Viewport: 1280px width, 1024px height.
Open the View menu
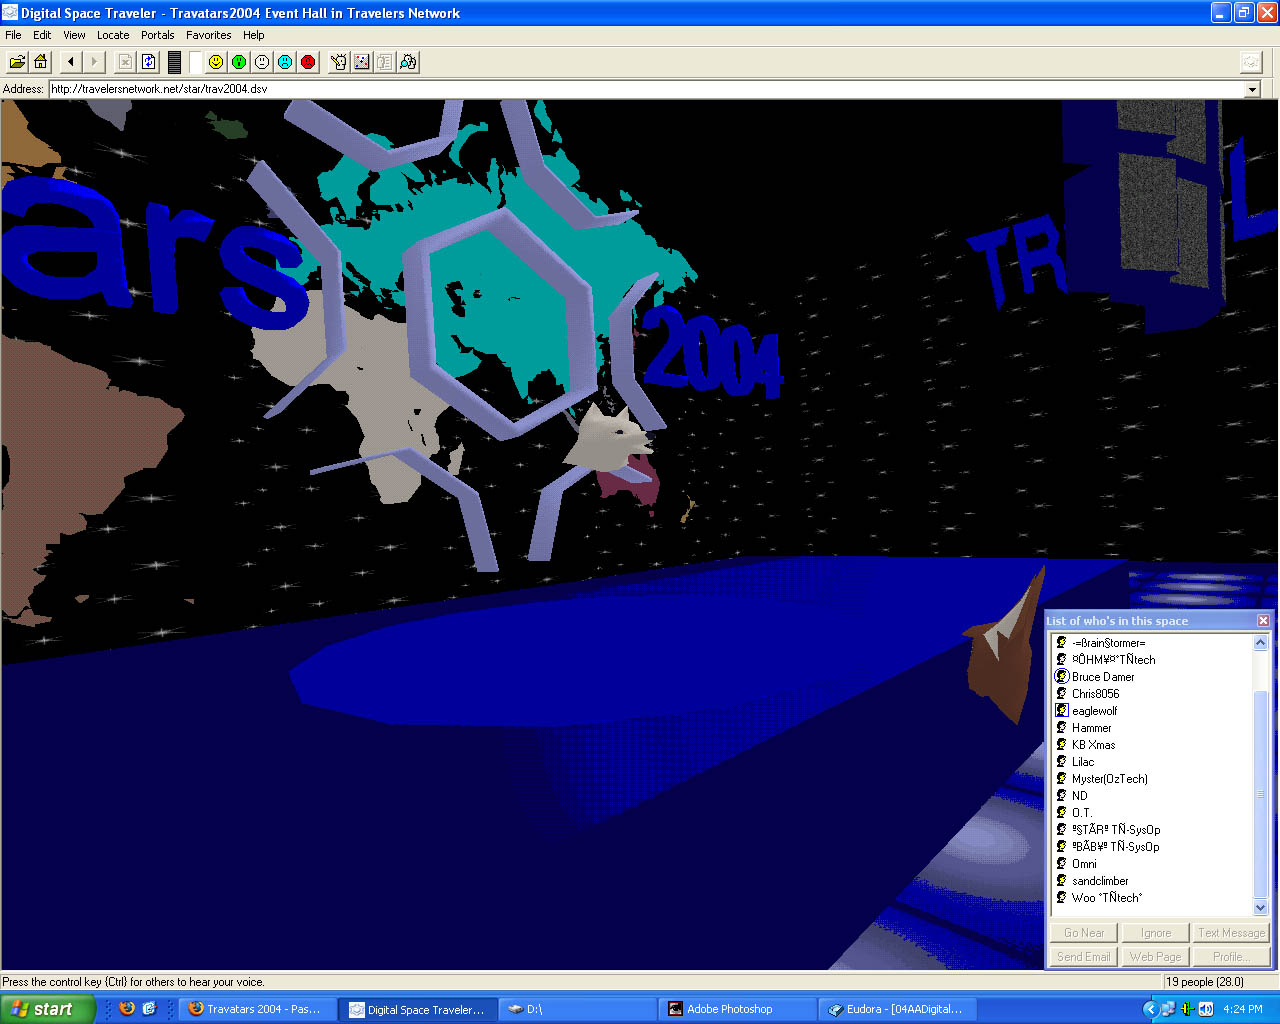tap(74, 35)
